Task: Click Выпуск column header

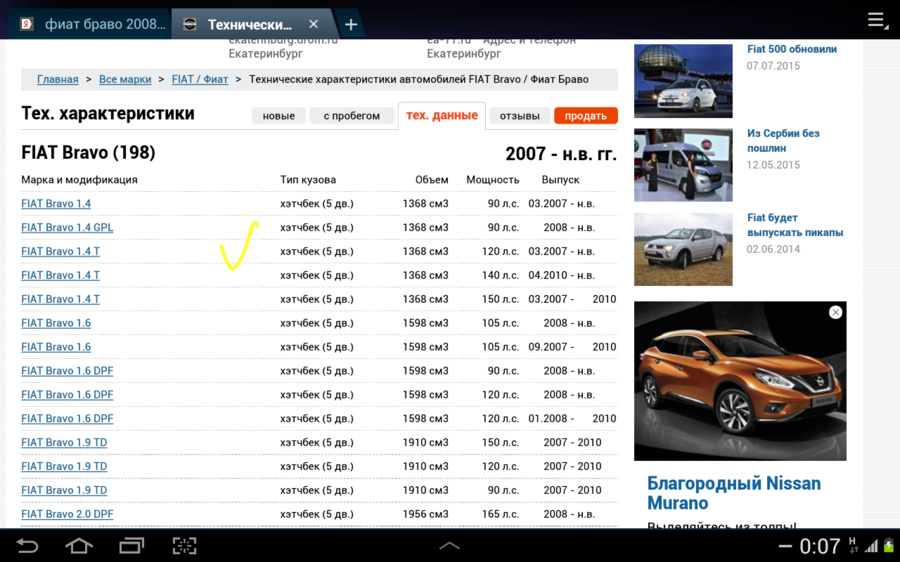Action: (x=560, y=180)
